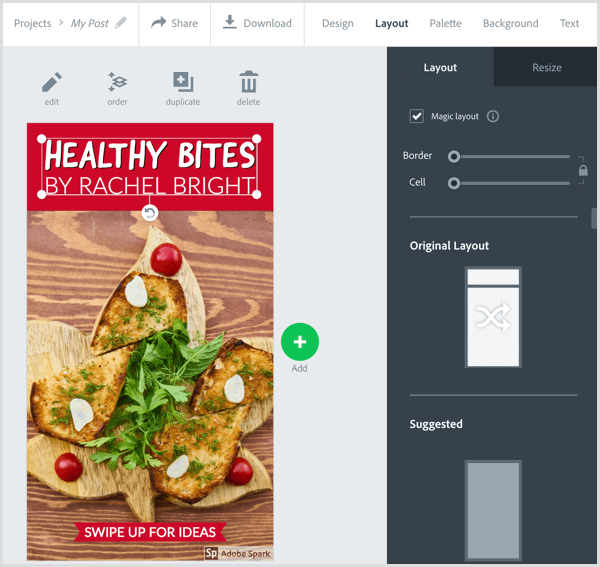The image size is (600, 567).
Task: Shuffle the Original Layout thumbnail
Action: [x=493, y=317]
